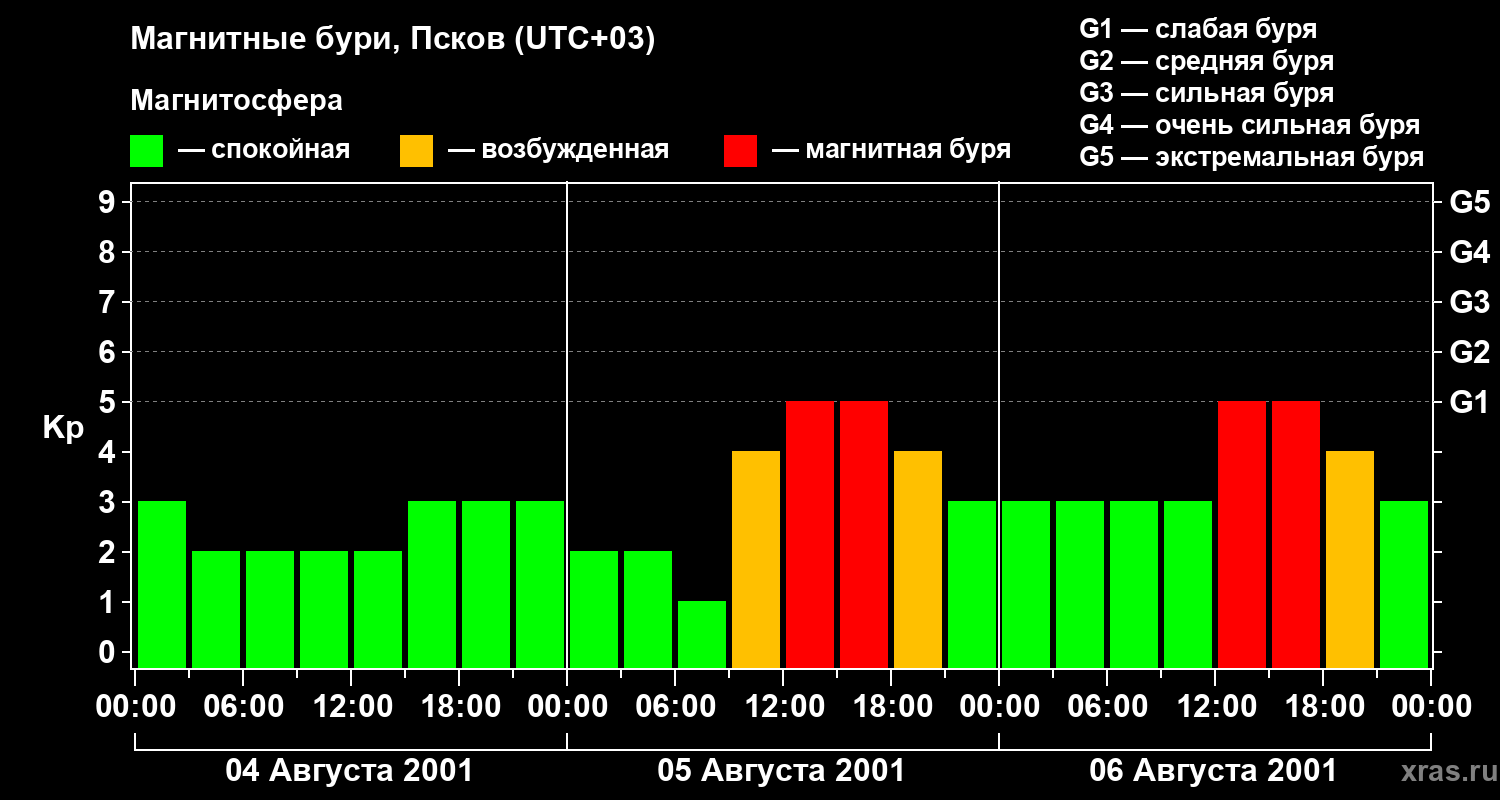Click the G5 label on the right axis
The width and height of the screenshot is (1500, 800).
pos(1469,202)
